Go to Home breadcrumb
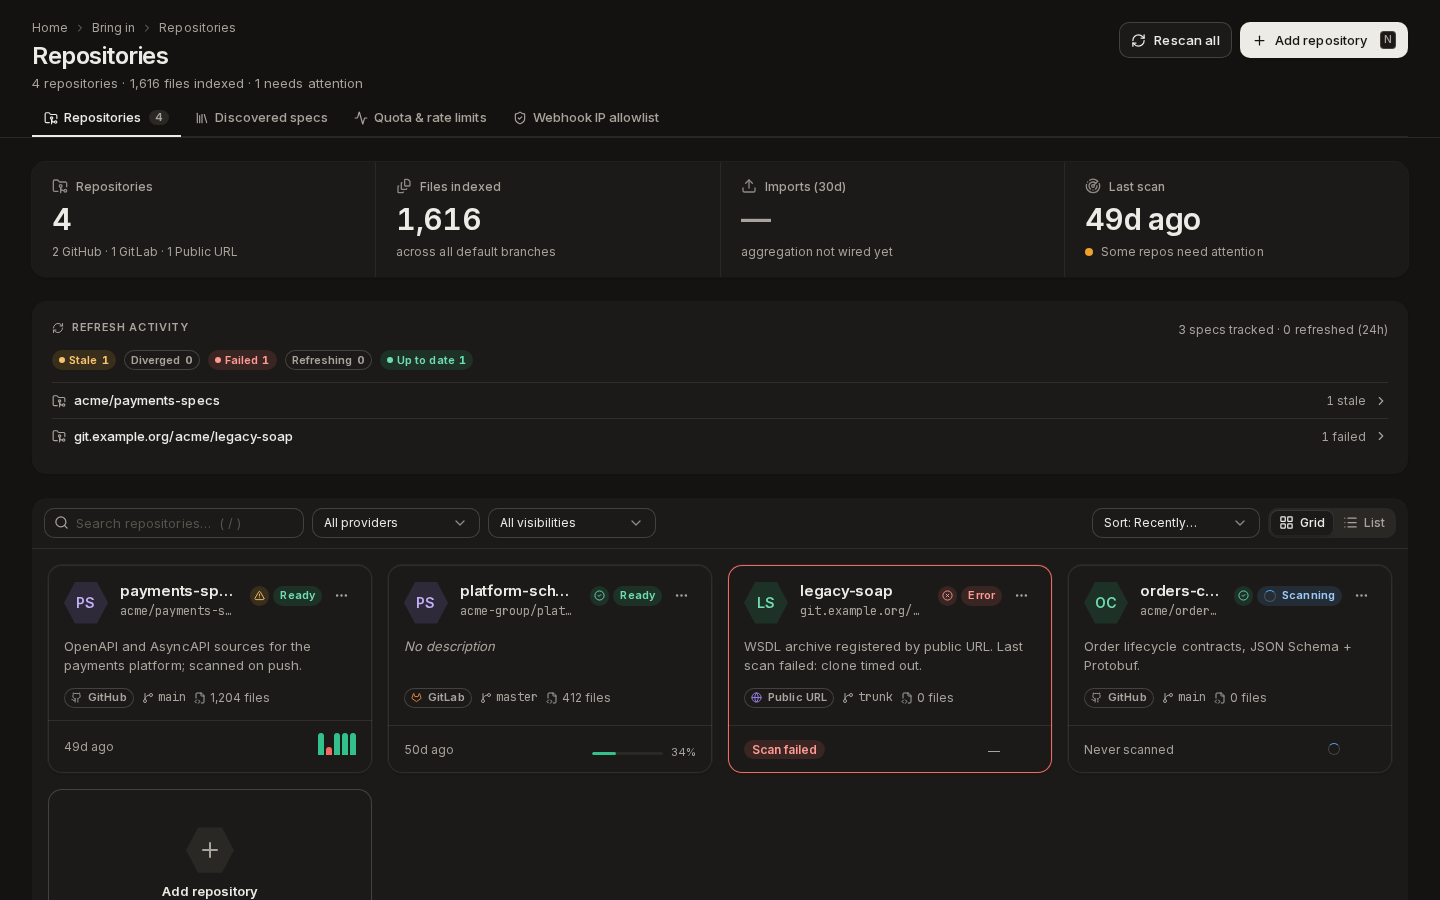 [x=50, y=28]
